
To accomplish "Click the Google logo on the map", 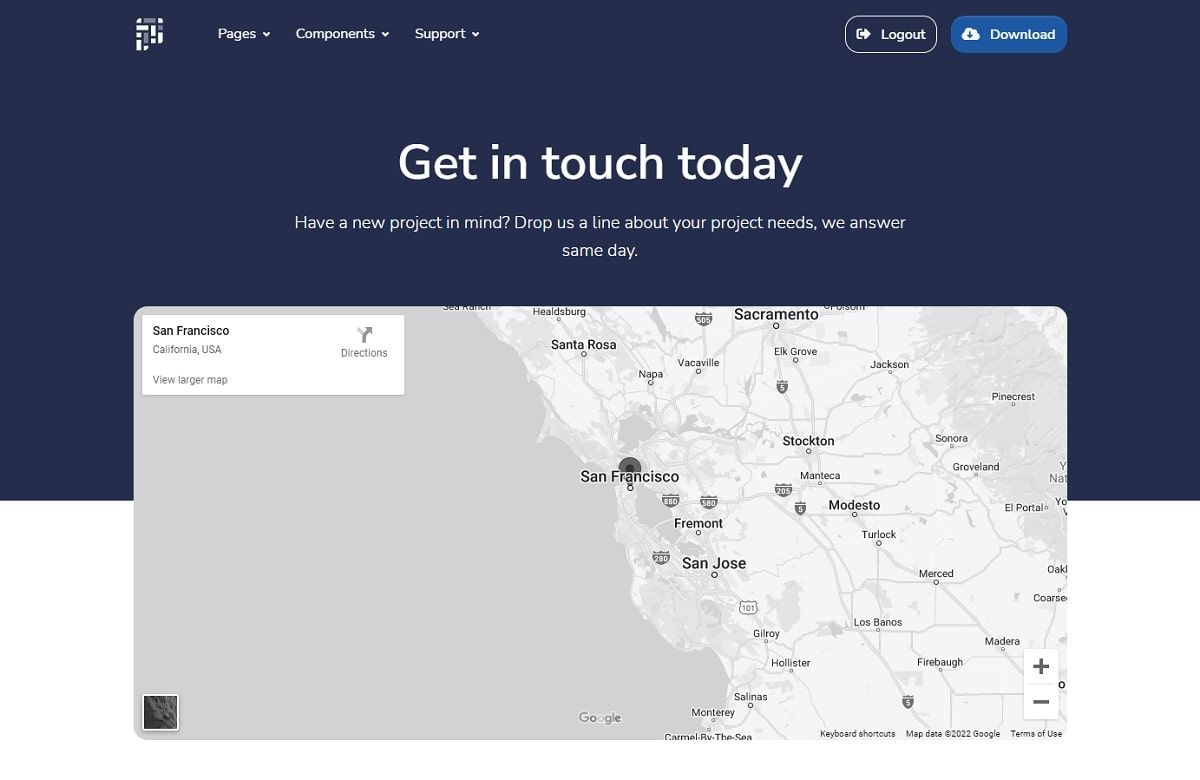I will coord(599,718).
